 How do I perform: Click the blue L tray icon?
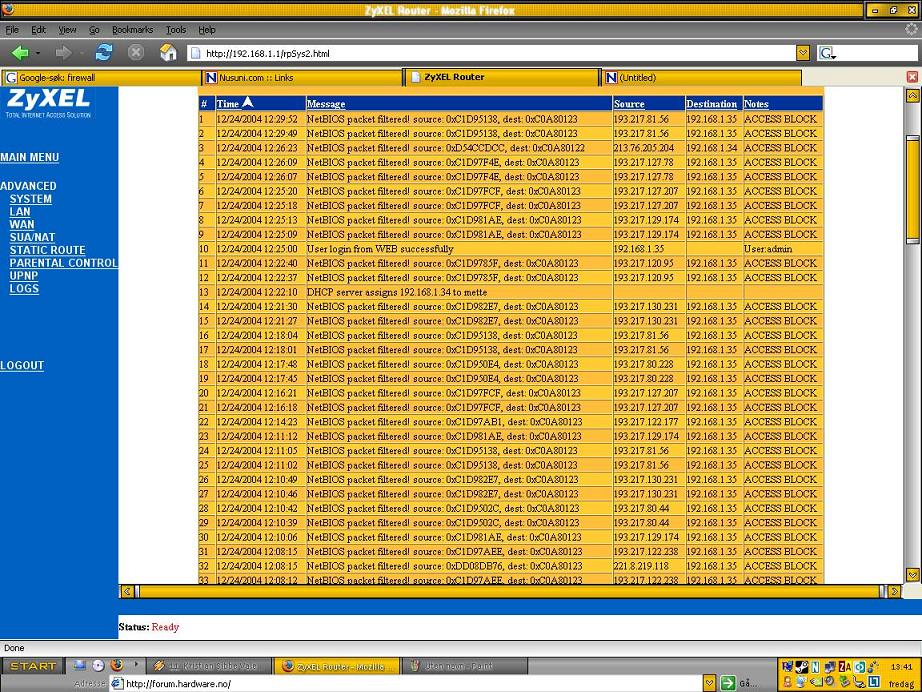[x=874, y=681]
